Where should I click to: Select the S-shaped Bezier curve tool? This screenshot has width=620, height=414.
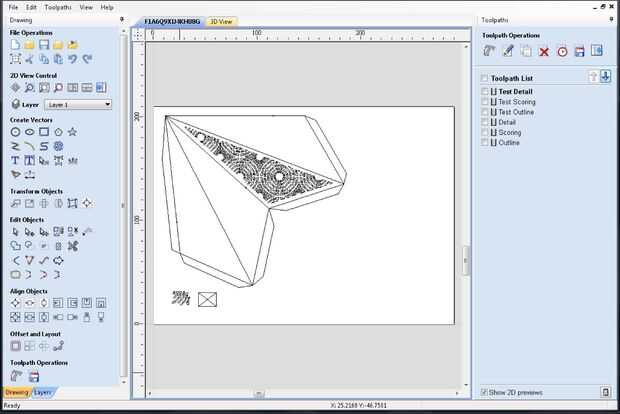[44, 146]
